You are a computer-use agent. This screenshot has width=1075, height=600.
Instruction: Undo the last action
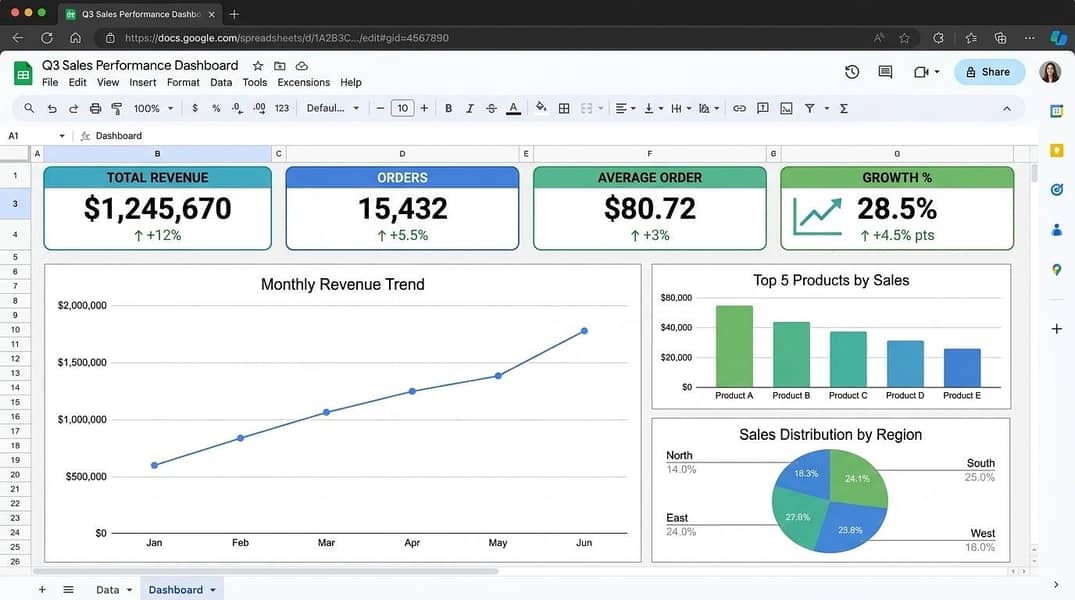51,108
